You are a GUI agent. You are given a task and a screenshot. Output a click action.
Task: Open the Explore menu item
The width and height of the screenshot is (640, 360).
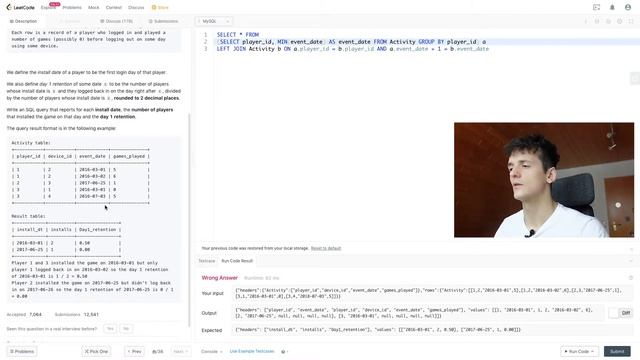click(x=48, y=7)
